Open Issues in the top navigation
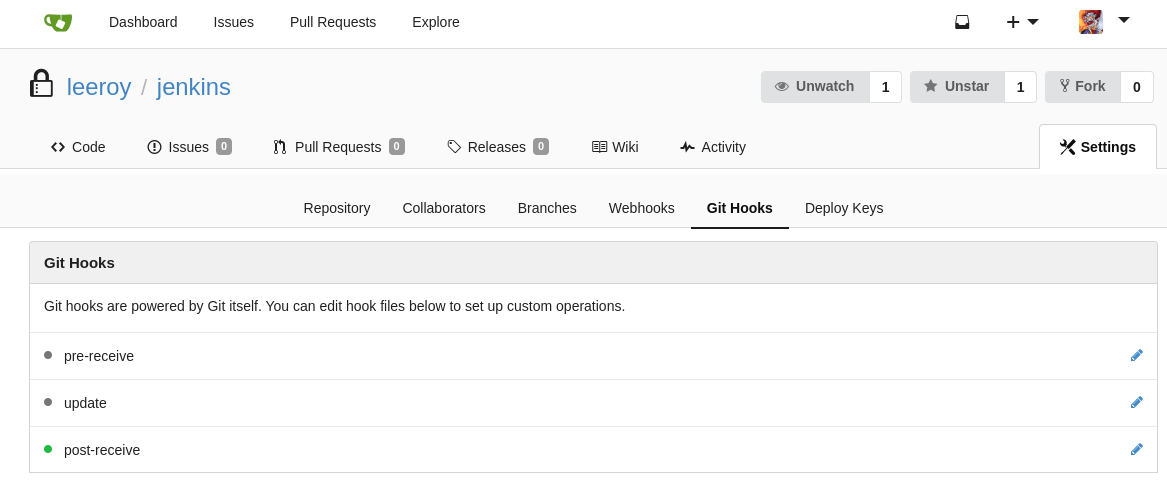The height and width of the screenshot is (483, 1167). (234, 22)
